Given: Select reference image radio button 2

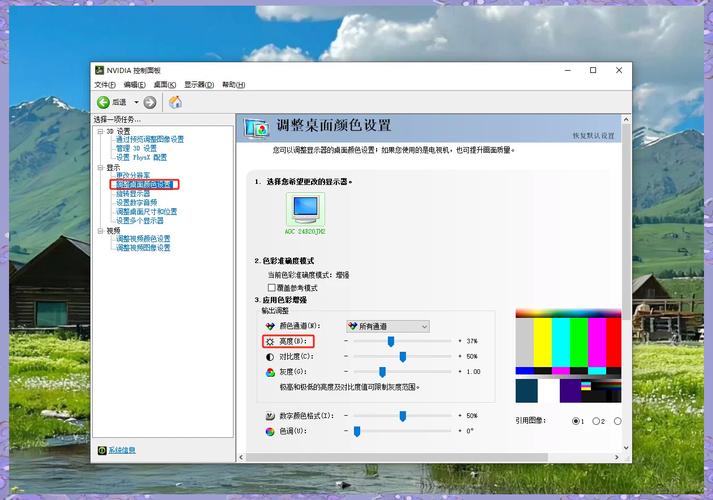Looking at the screenshot, I should pyautogui.click(x=596, y=421).
